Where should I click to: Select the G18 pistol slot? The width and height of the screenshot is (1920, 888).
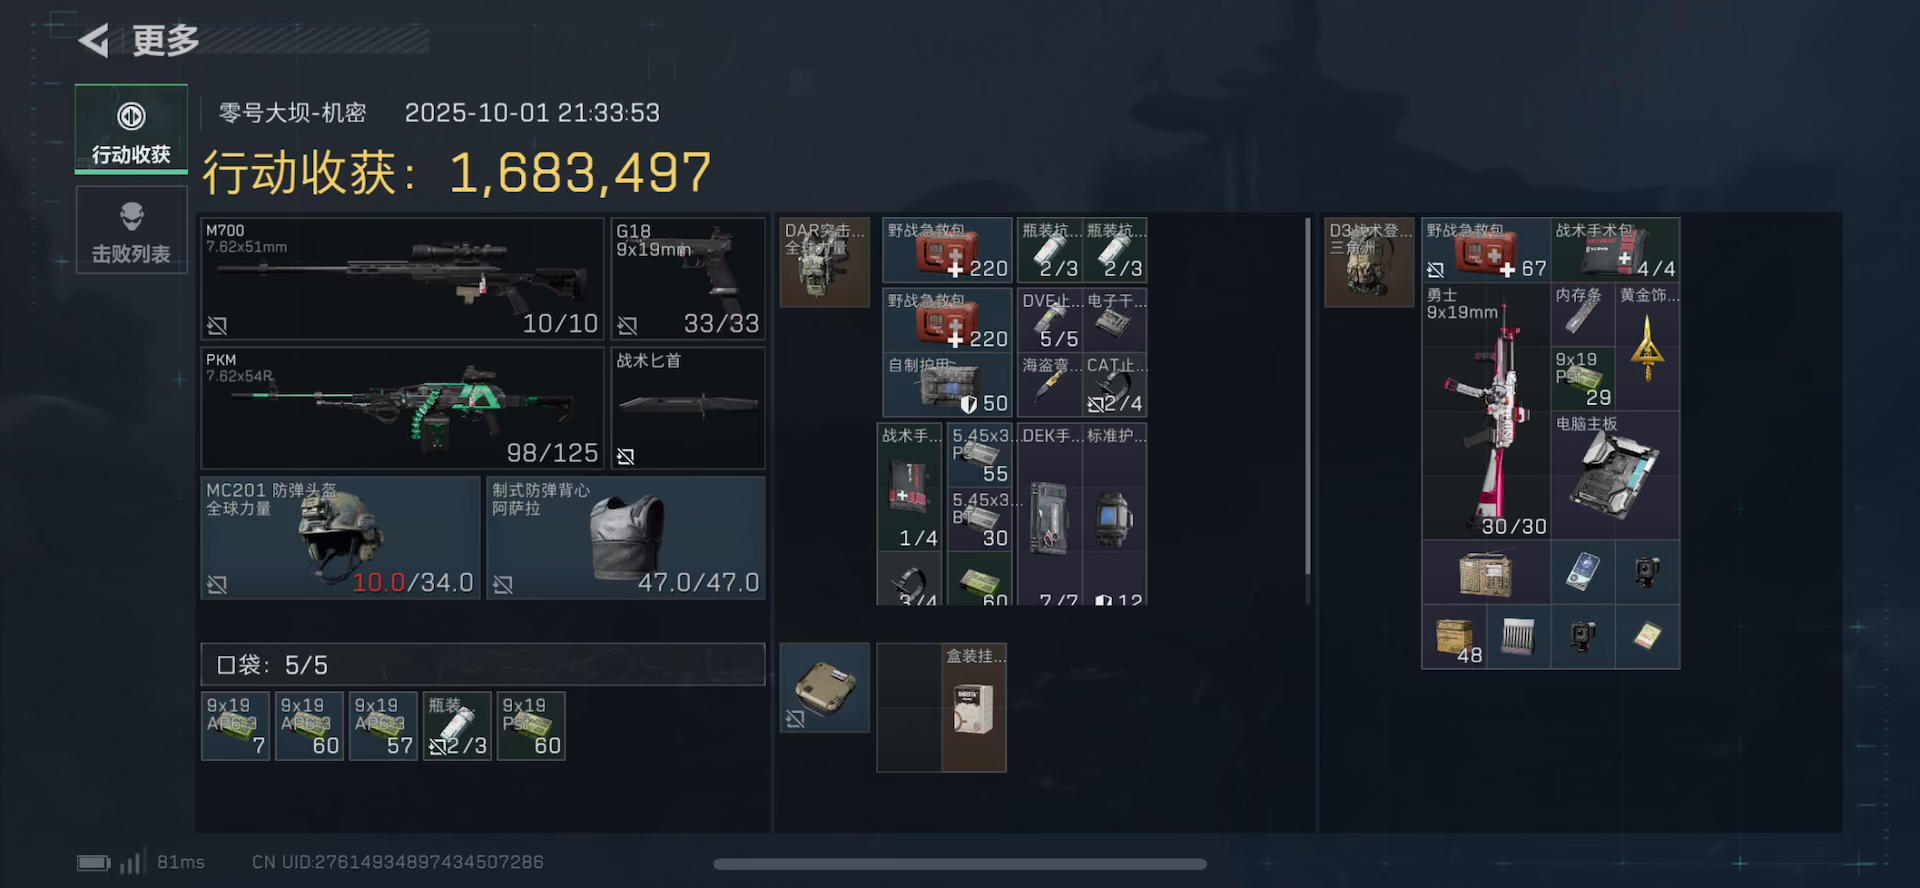[x=688, y=278]
